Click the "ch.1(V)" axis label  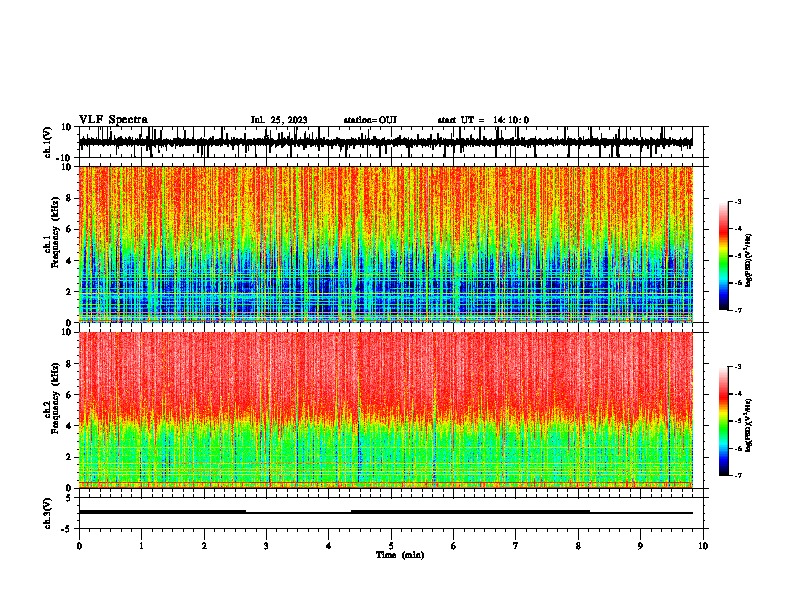(x=48, y=142)
